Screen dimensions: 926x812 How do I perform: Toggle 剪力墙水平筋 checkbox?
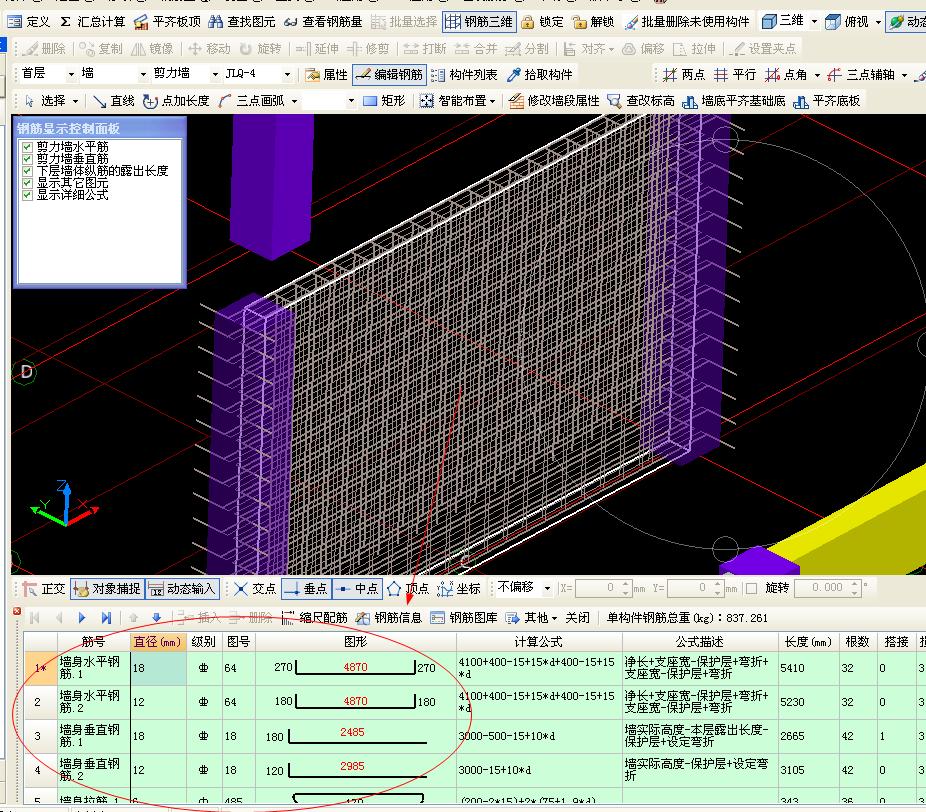[x=27, y=146]
